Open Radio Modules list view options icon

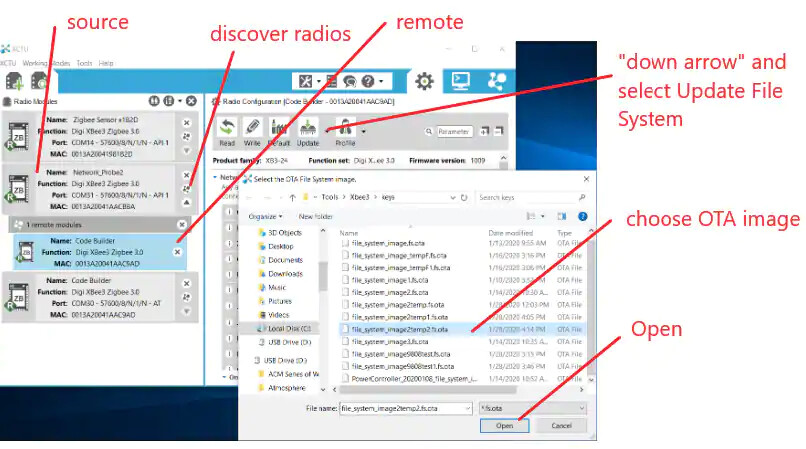click(x=169, y=101)
